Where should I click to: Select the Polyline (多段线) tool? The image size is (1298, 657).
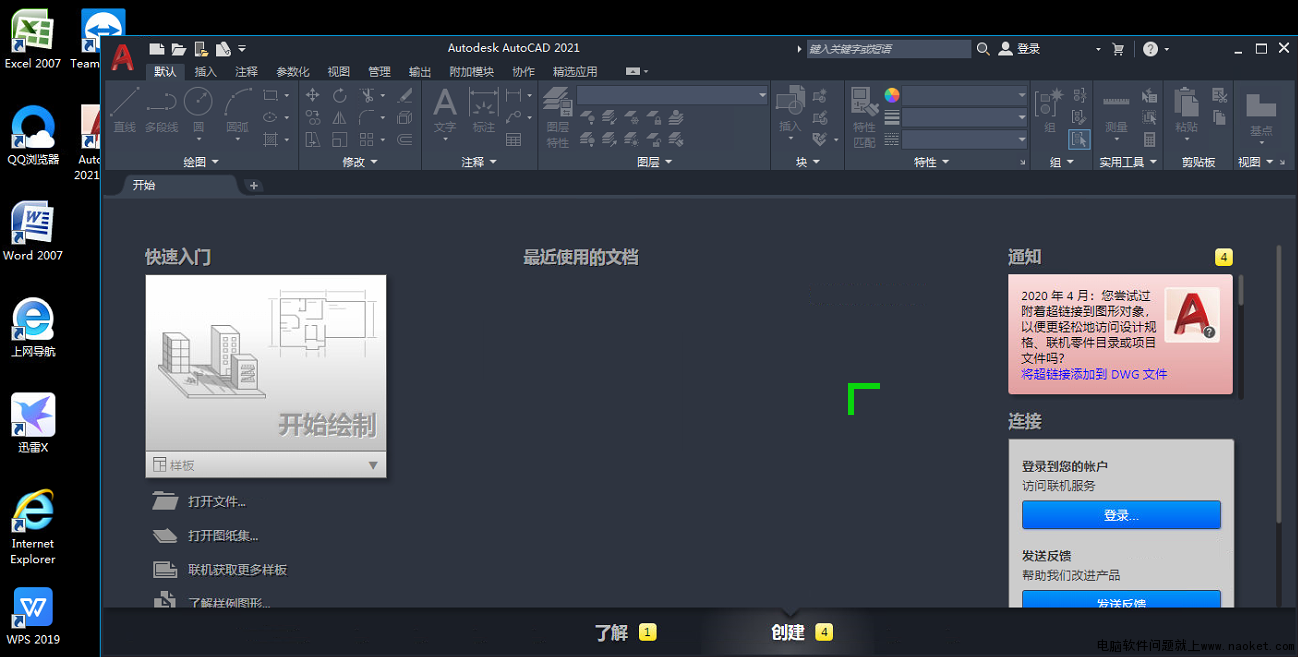click(161, 110)
